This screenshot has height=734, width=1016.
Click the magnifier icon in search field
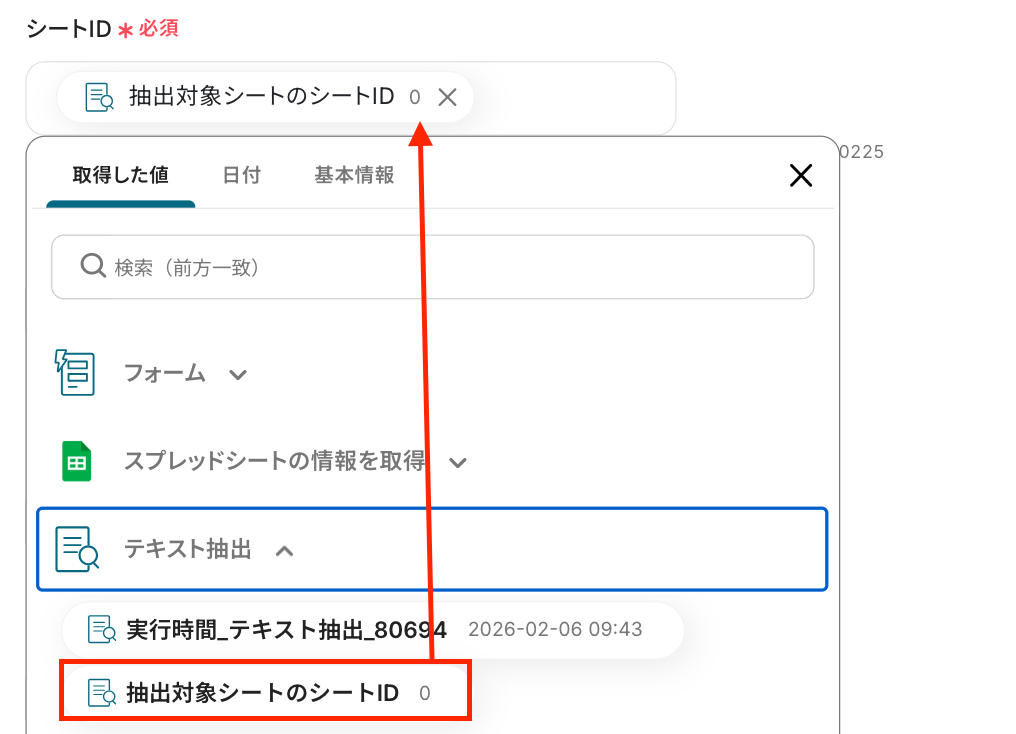(93, 266)
